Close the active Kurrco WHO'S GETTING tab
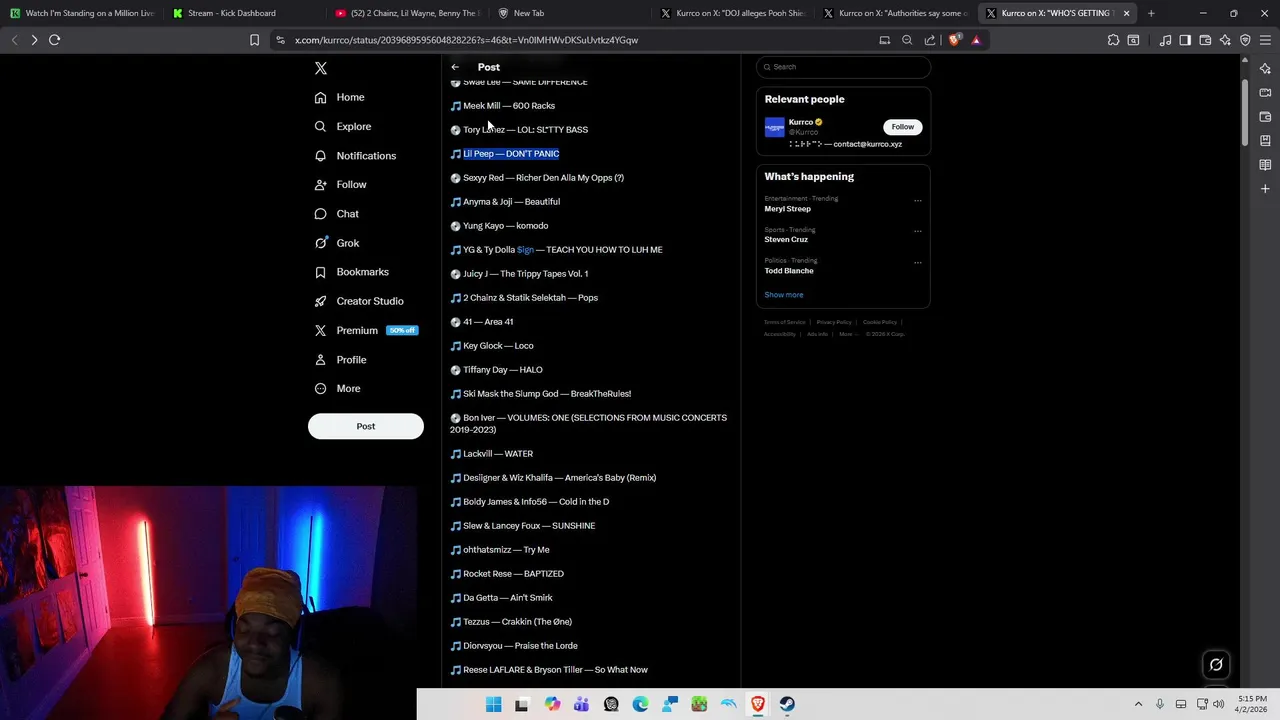The image size is (1280, 720). point(1126,13)
